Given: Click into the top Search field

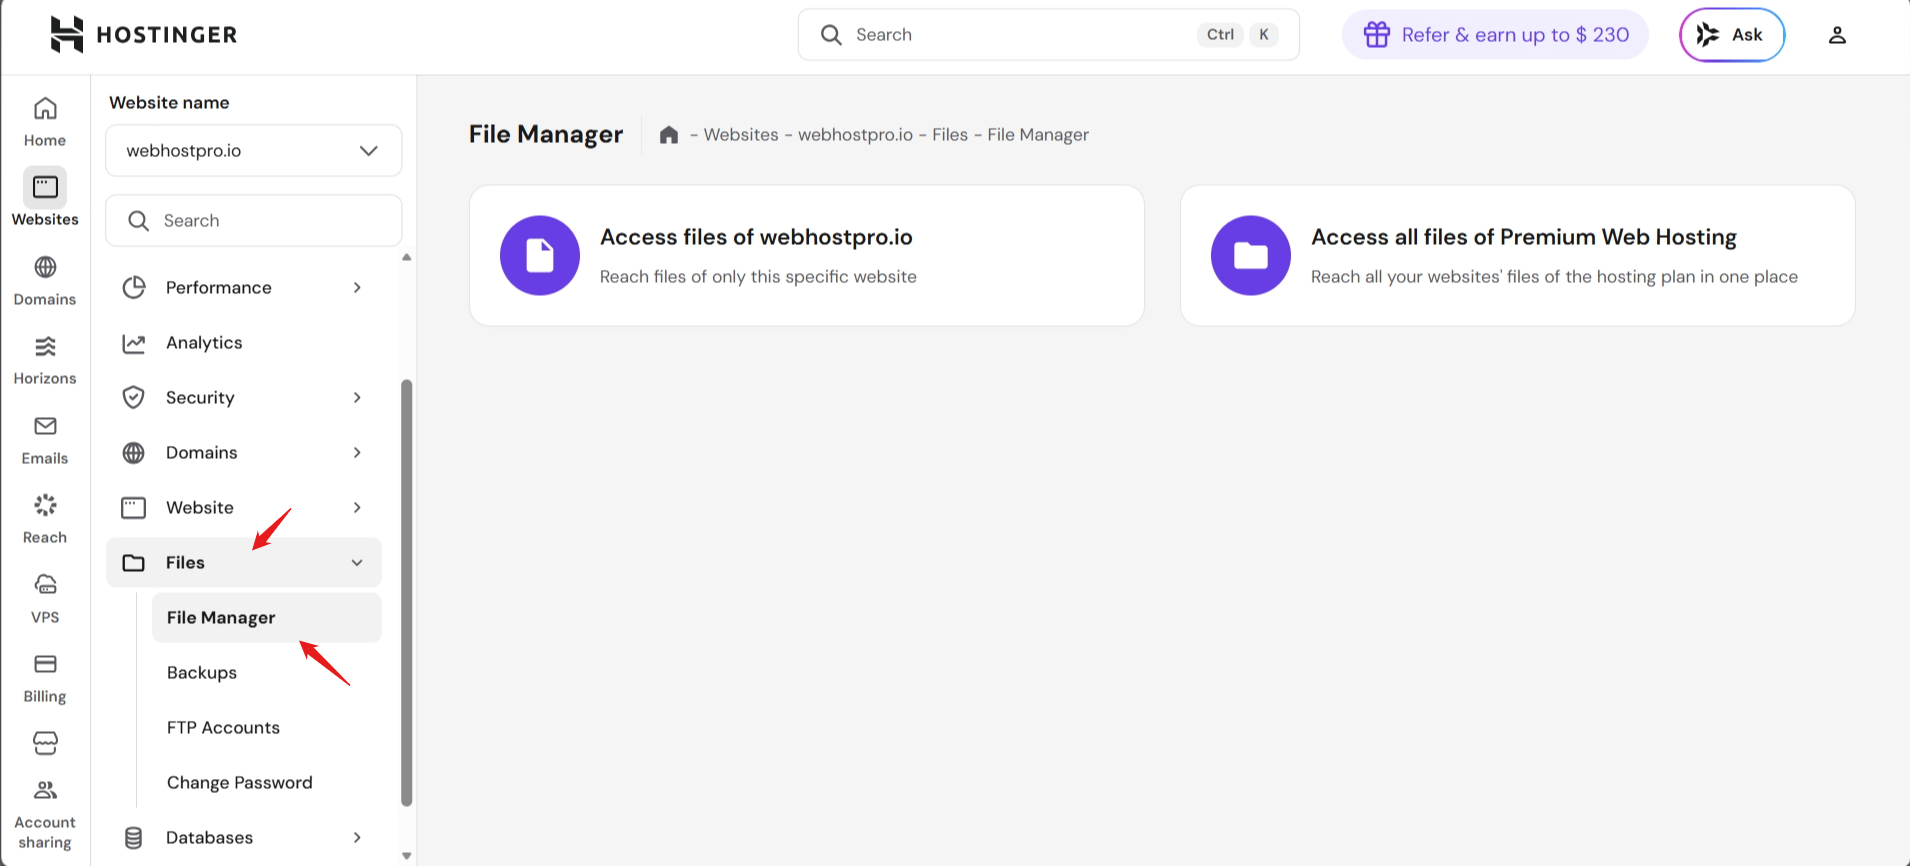Looking at the screenshot, I should tap(1049, 35).
